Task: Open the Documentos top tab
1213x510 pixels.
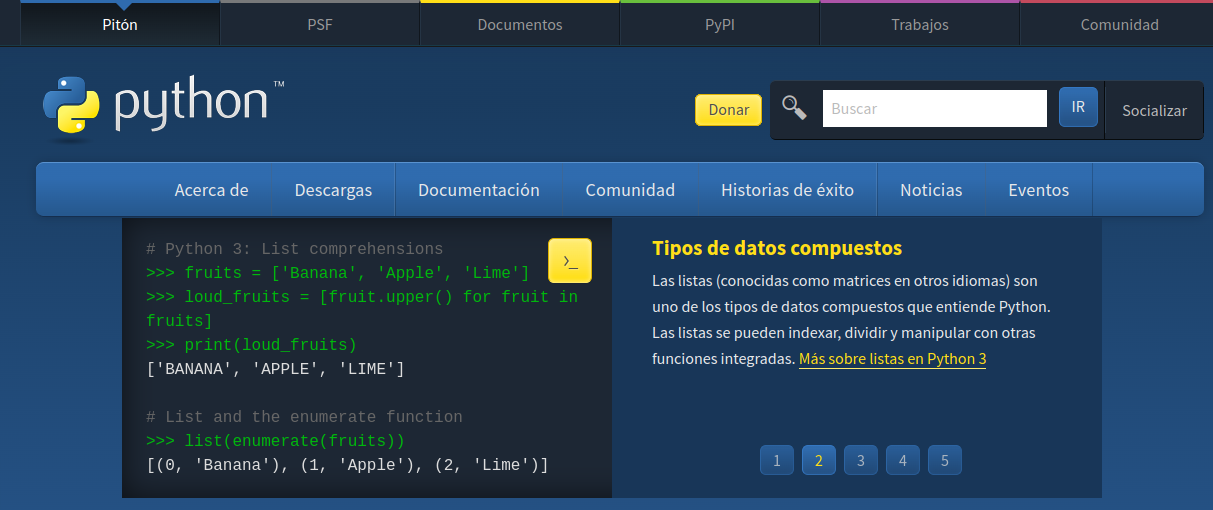Action: click(x=520, y=25)
